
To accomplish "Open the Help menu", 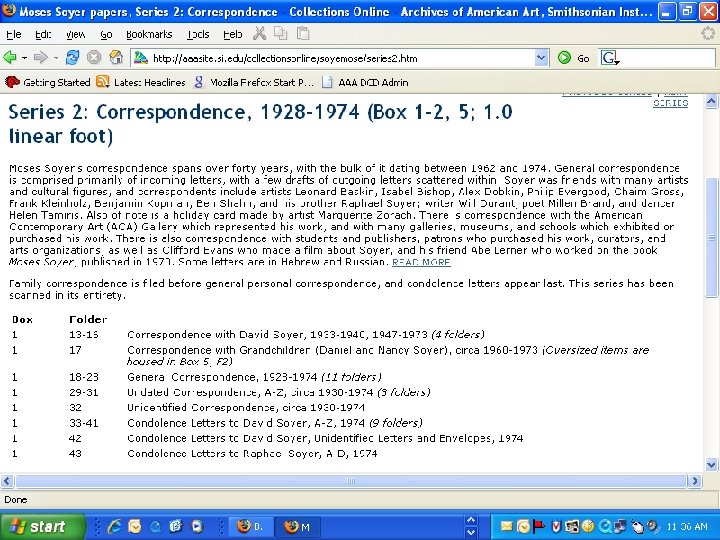I will click(232, 34).
